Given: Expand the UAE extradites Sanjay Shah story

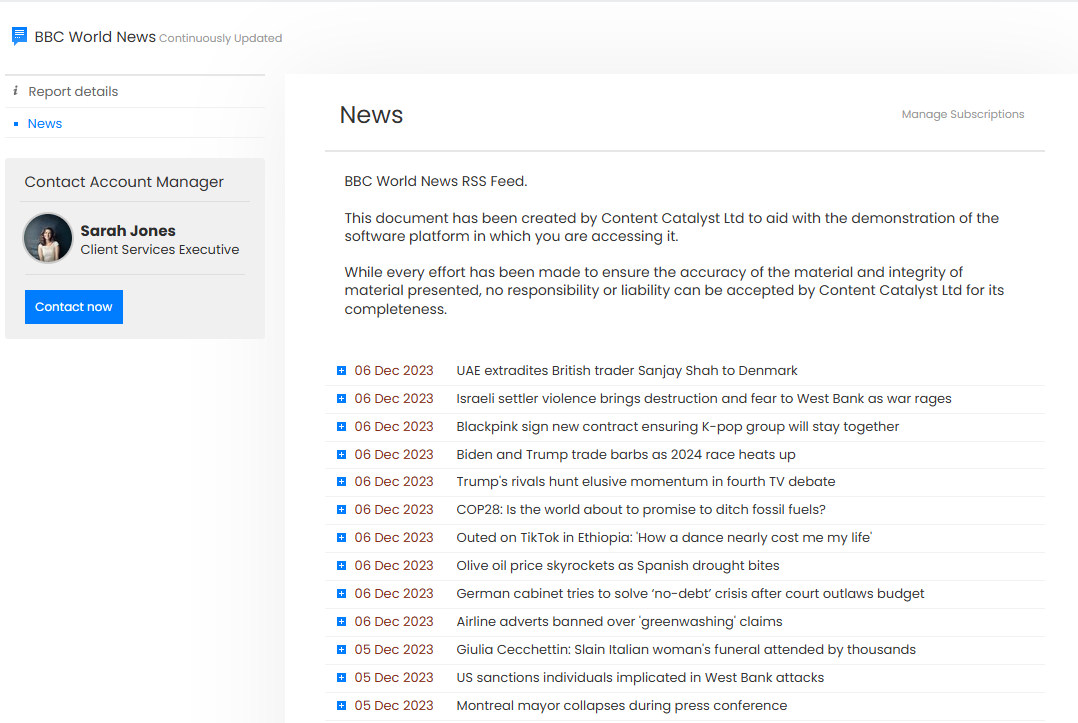Looking at the screenshot, I should click(x=341, y=371).
